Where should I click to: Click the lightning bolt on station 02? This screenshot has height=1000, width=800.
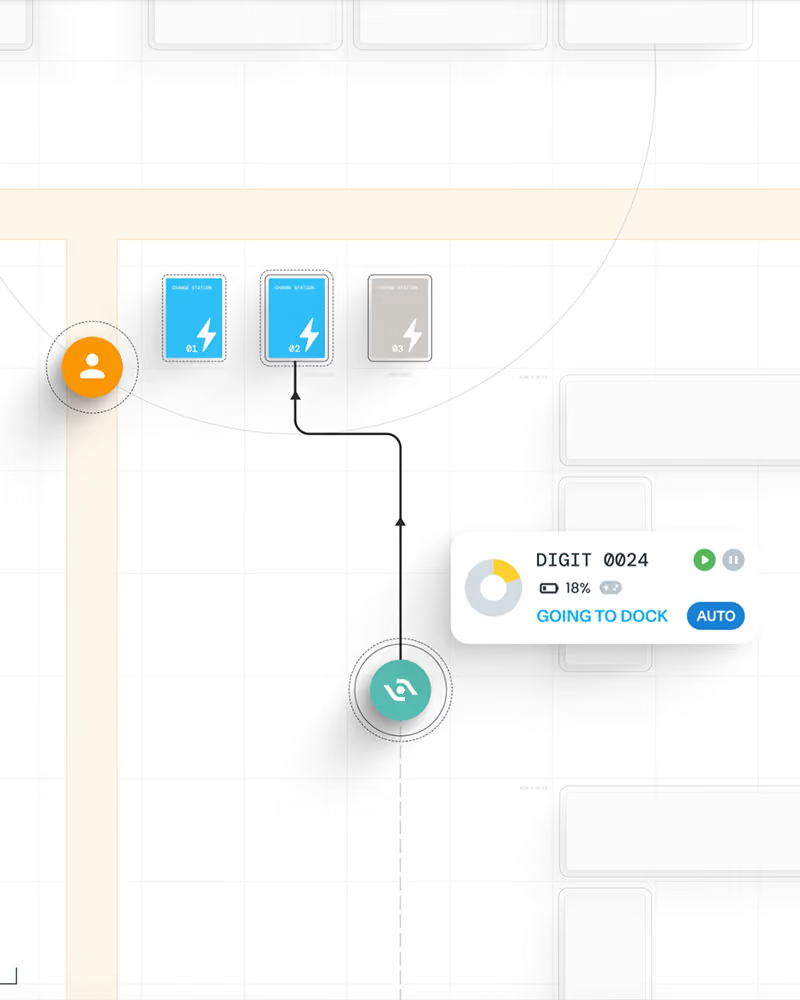(309, 335)
